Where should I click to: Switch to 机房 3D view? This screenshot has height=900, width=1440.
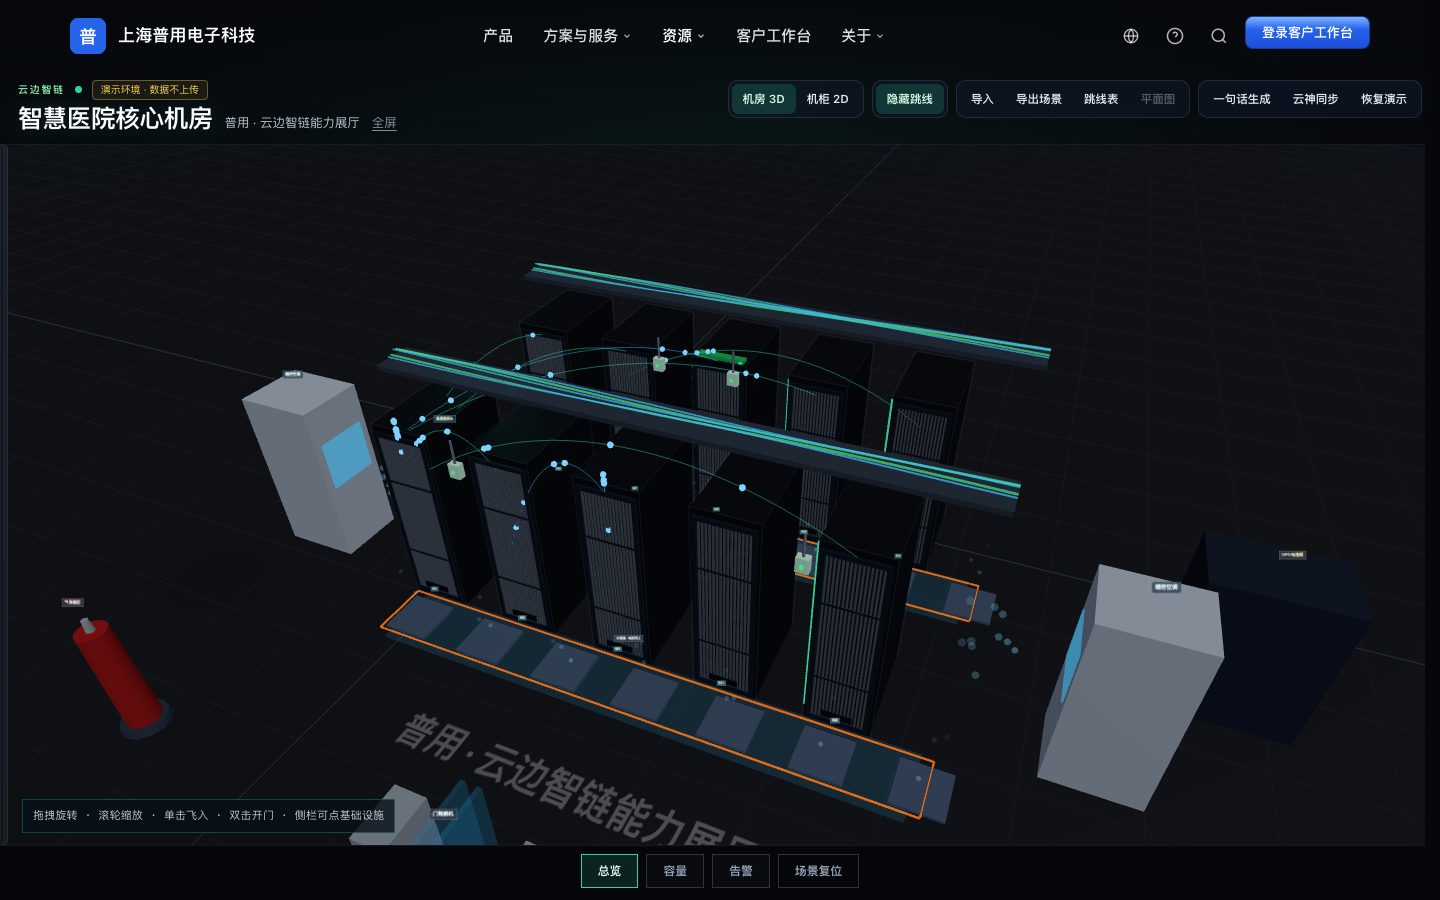[x=763, y=99]
